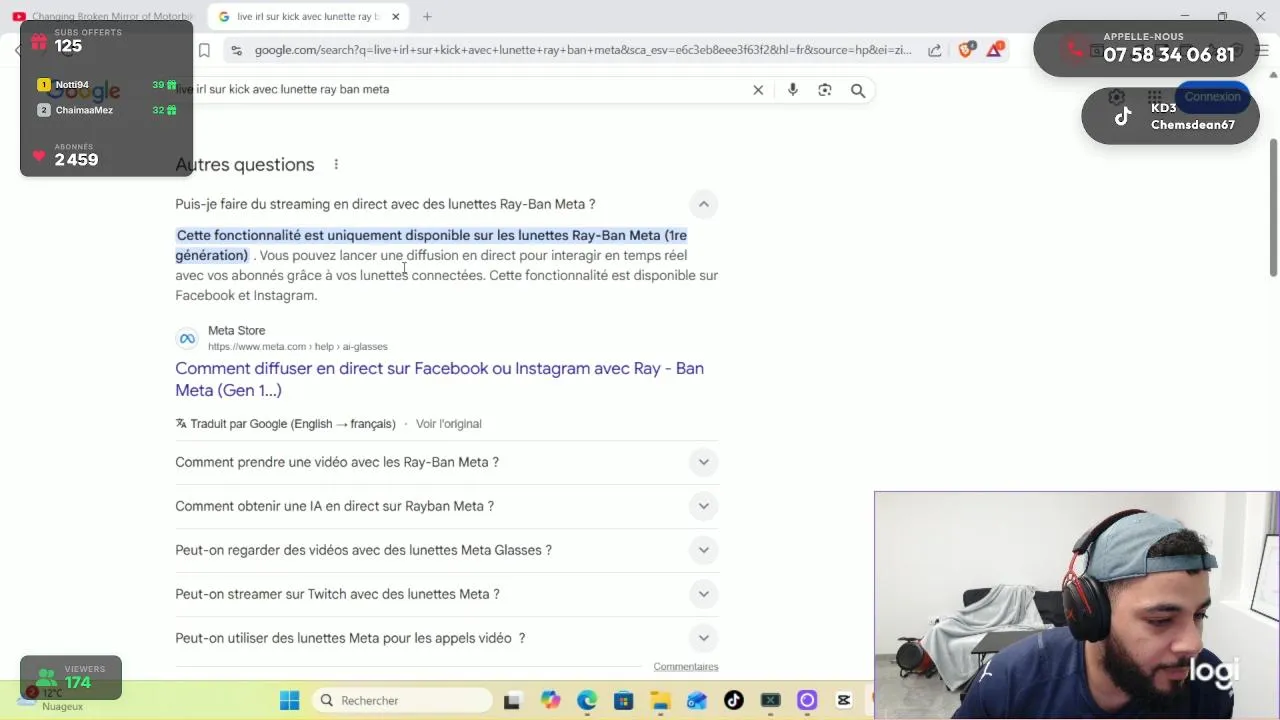Click highlighted Cette fonctionnalité est uniquement text

[x=431, y=245]
